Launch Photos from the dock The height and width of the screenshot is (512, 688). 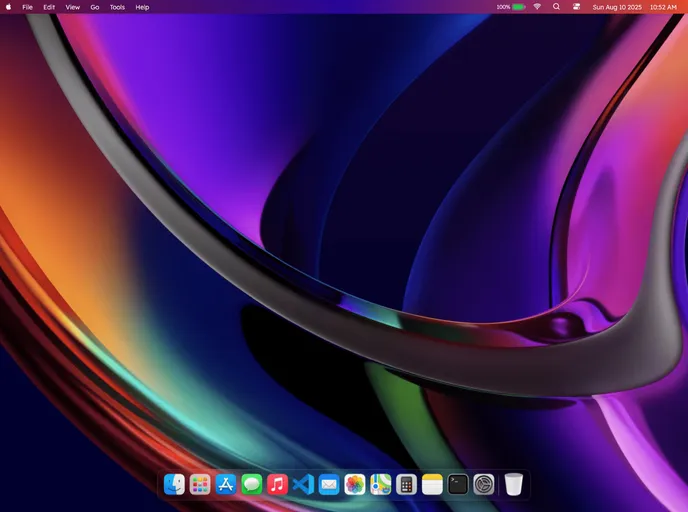click(355, 485)
